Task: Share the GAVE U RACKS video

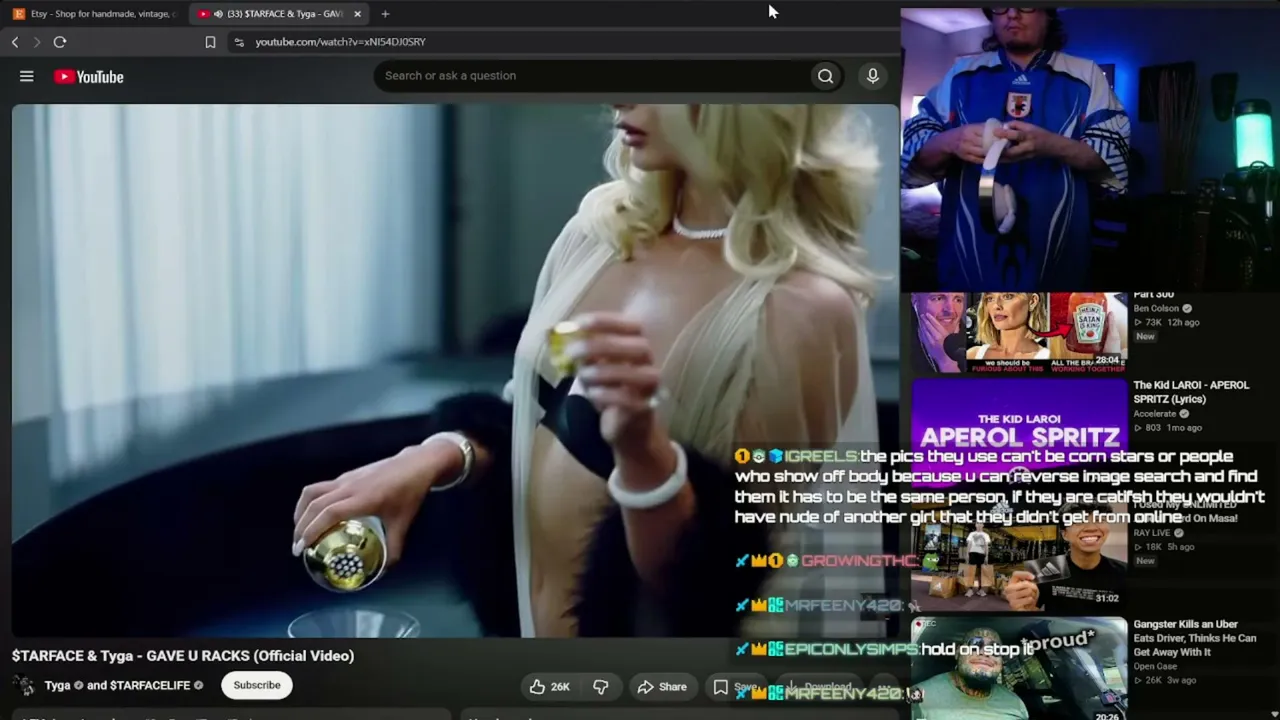Action: (x=662, y=686)
